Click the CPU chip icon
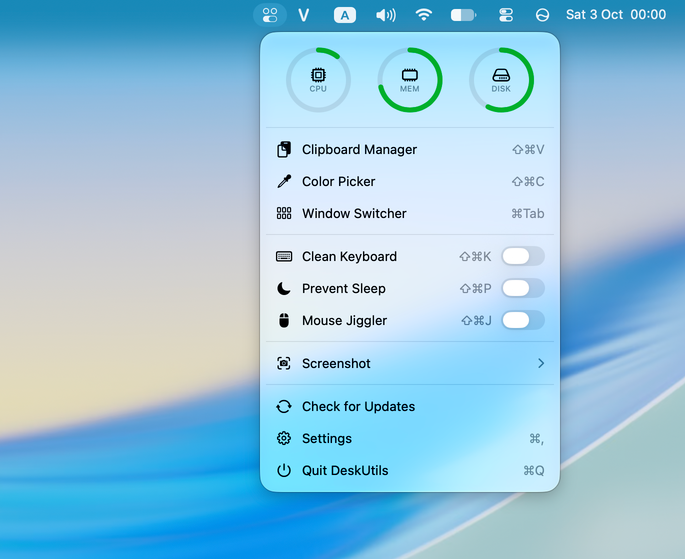The image size is (685, 559). 318,75
